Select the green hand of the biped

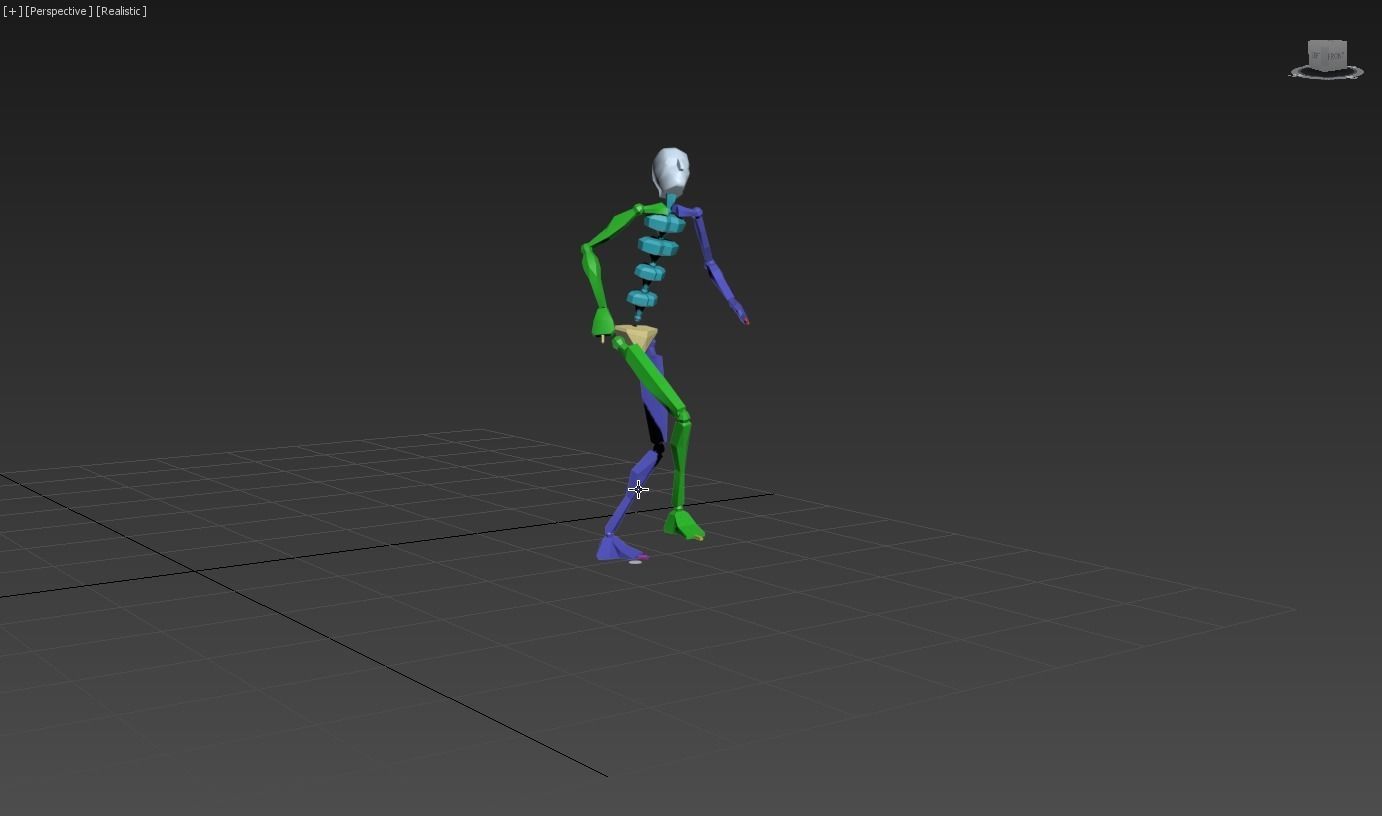(x=602, y=323)
